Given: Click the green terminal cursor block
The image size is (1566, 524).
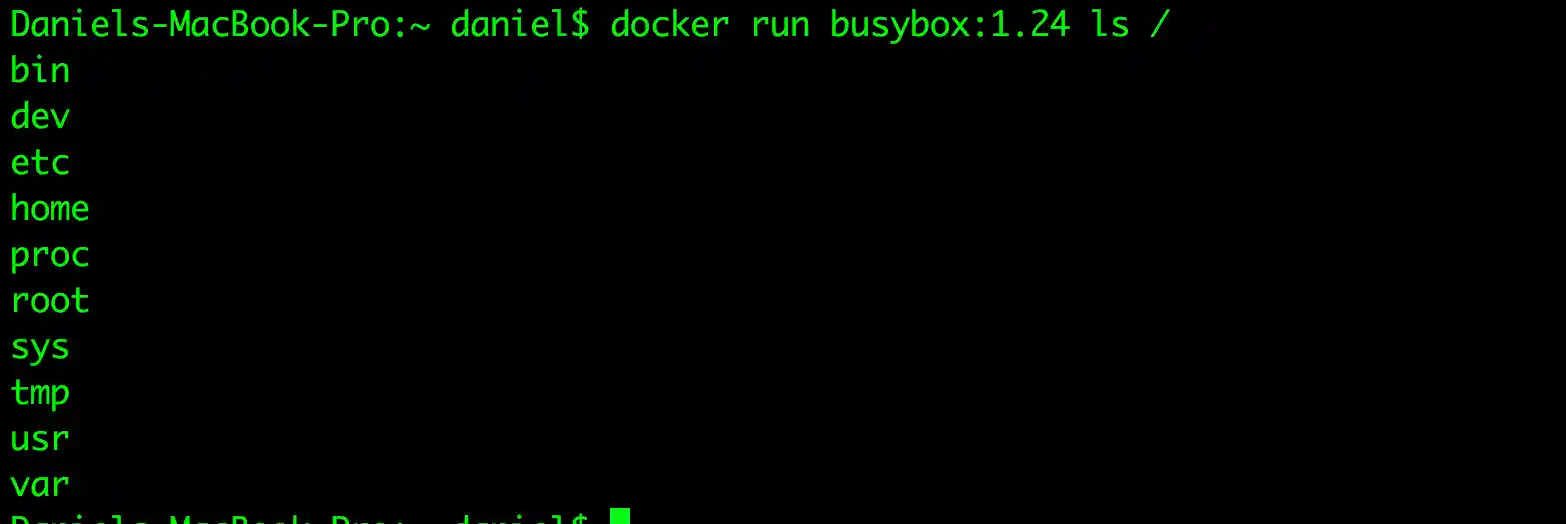Looking at the screenshot, I should point(619,516).
